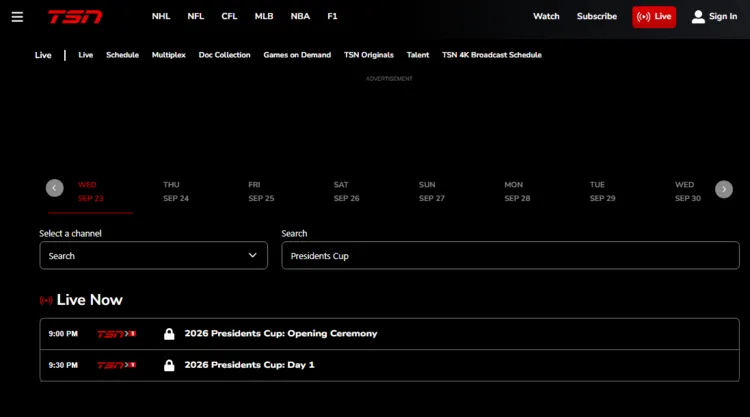Screen dimensions: 750x417
Task: Click TSN channel logo in 9:00 PM row
Action: click(x=116, y=334)
